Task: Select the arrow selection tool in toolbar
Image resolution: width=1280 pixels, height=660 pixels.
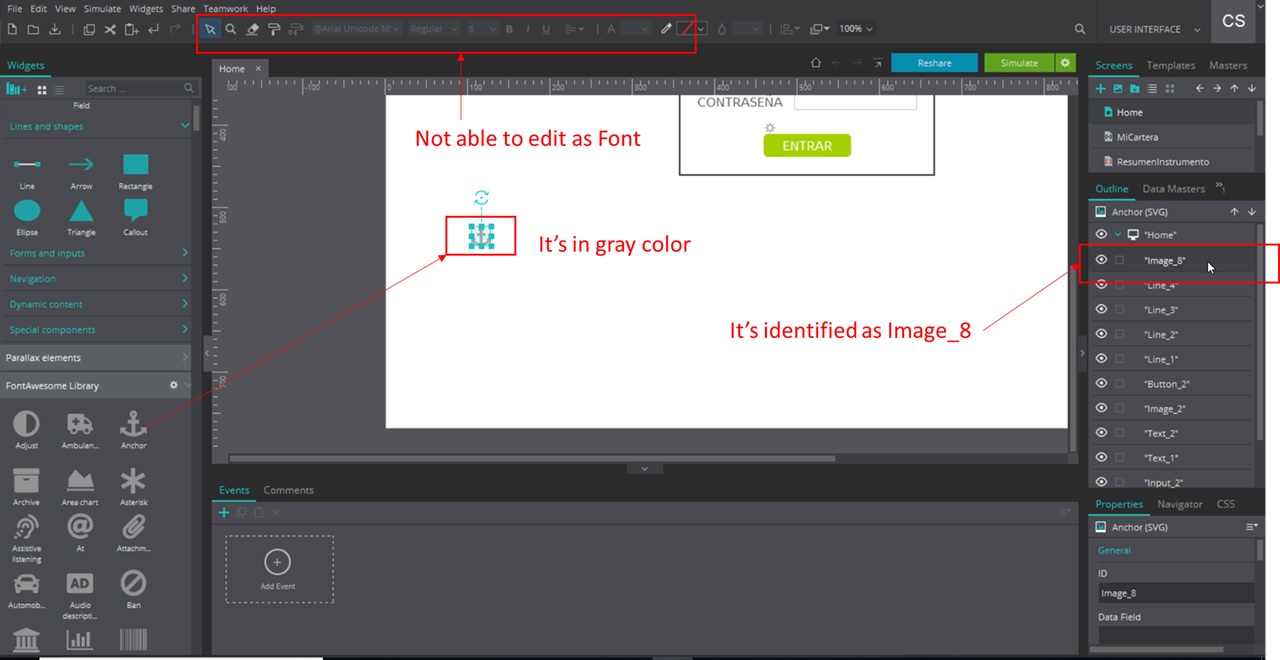Action: (x=210, y=29)
